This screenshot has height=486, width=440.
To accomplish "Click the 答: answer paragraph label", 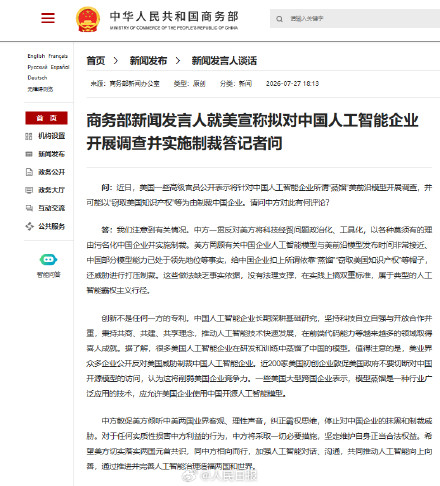I will coord(107,230).
